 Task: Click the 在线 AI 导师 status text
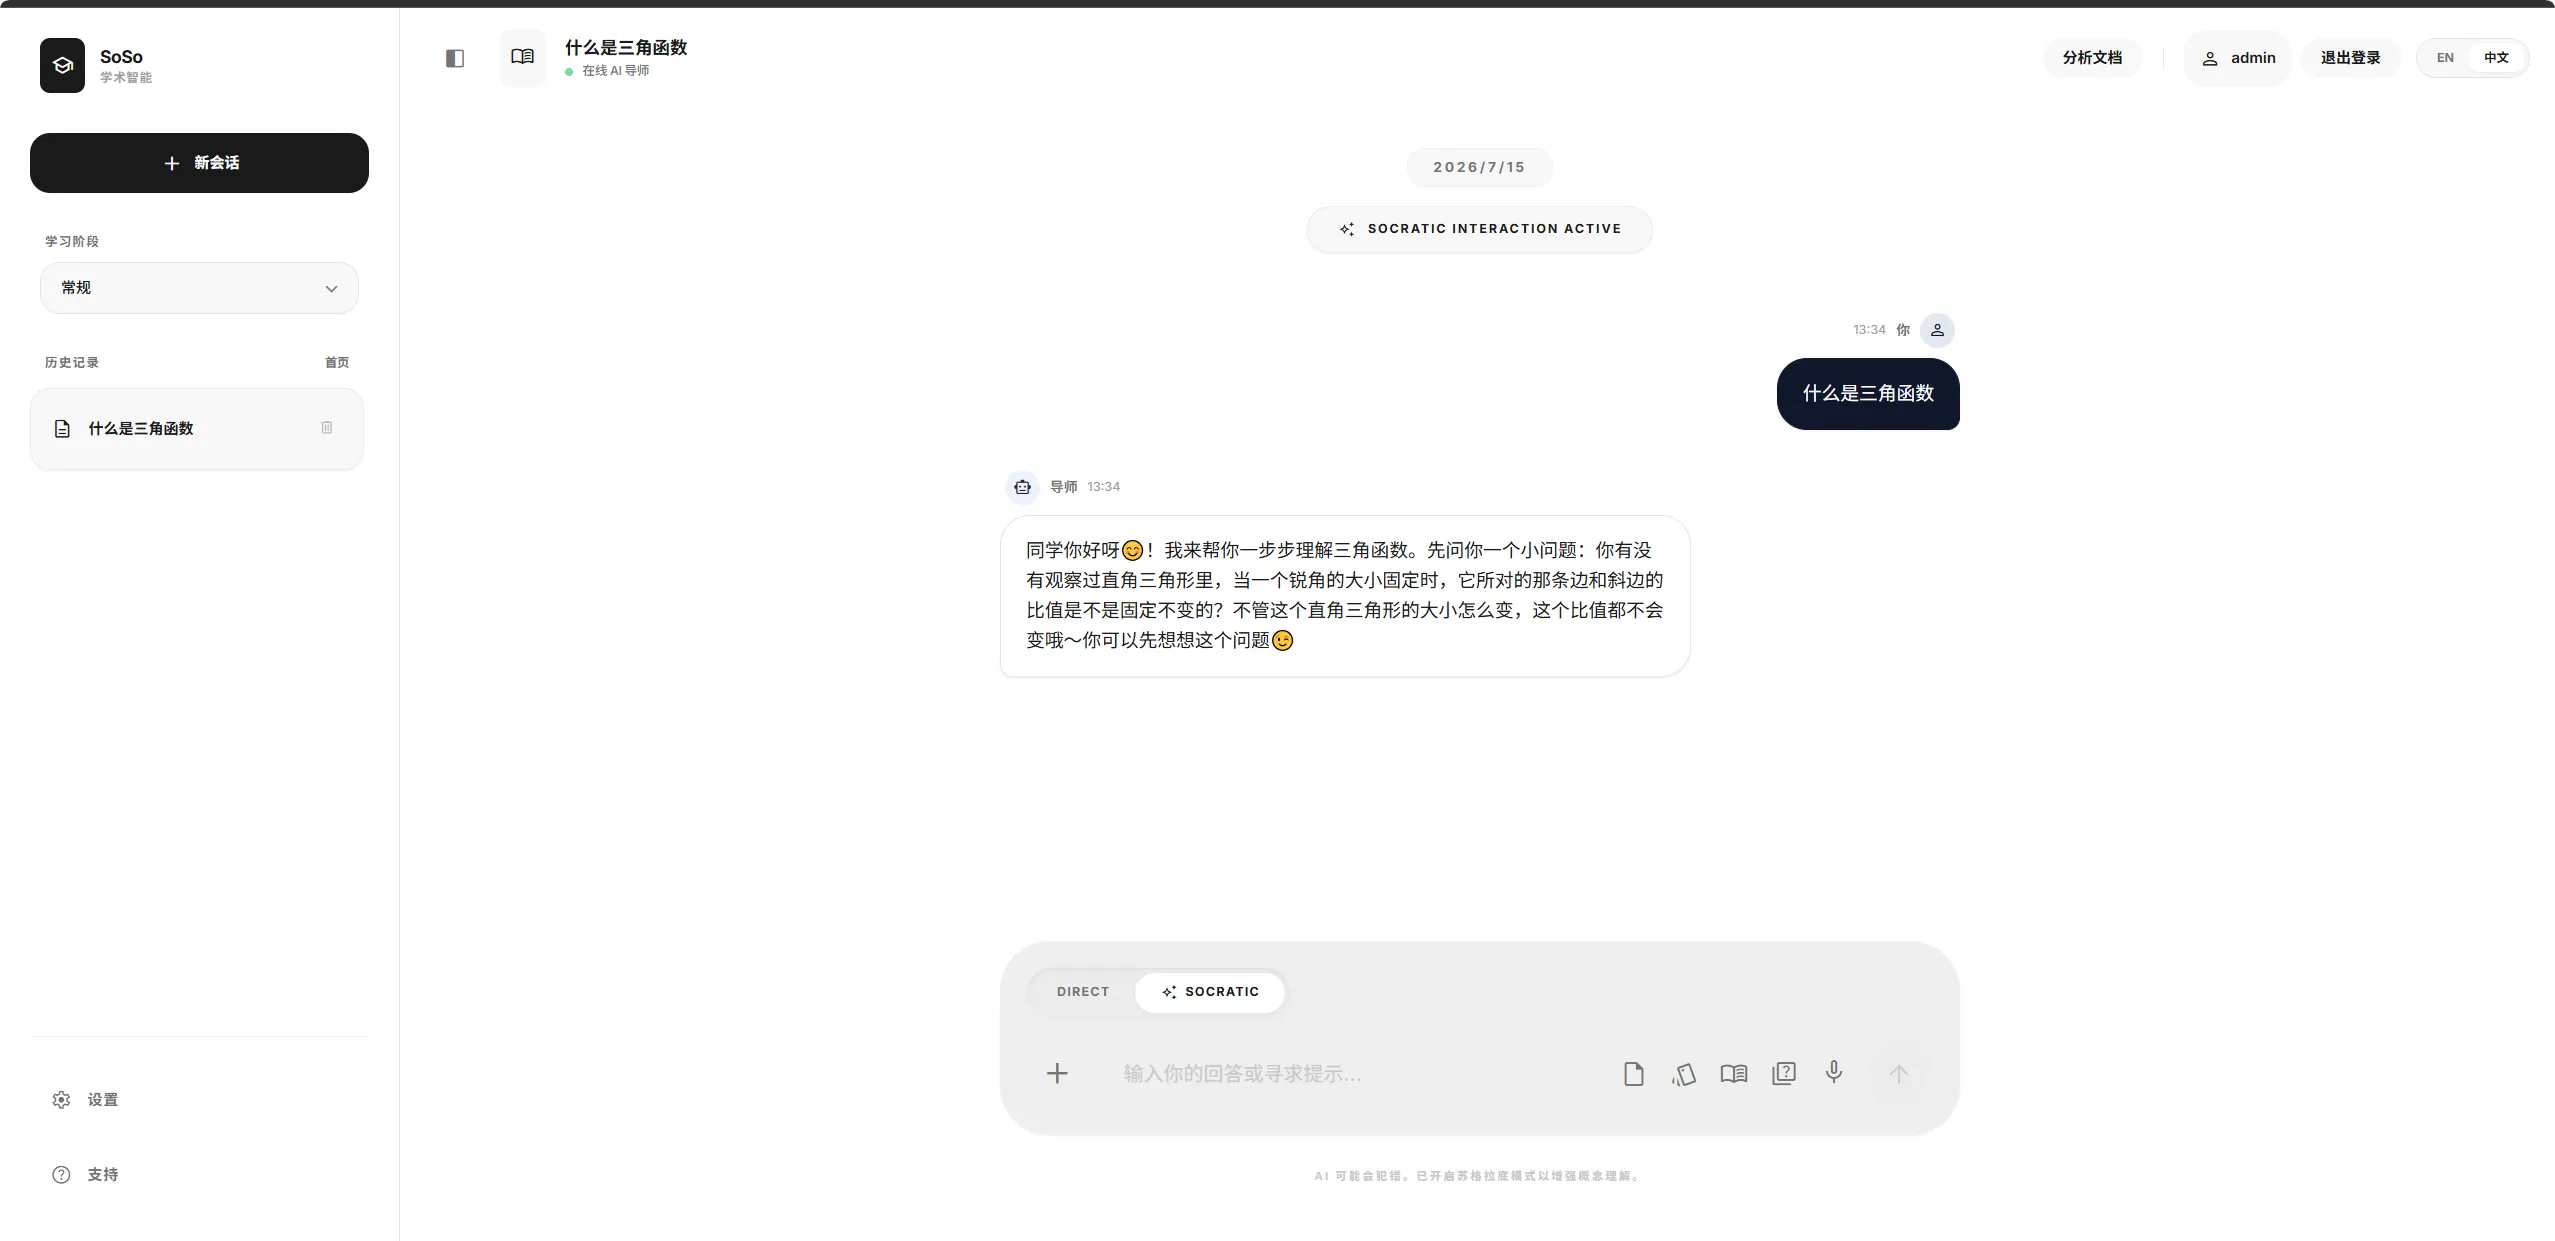coord(615,71)
